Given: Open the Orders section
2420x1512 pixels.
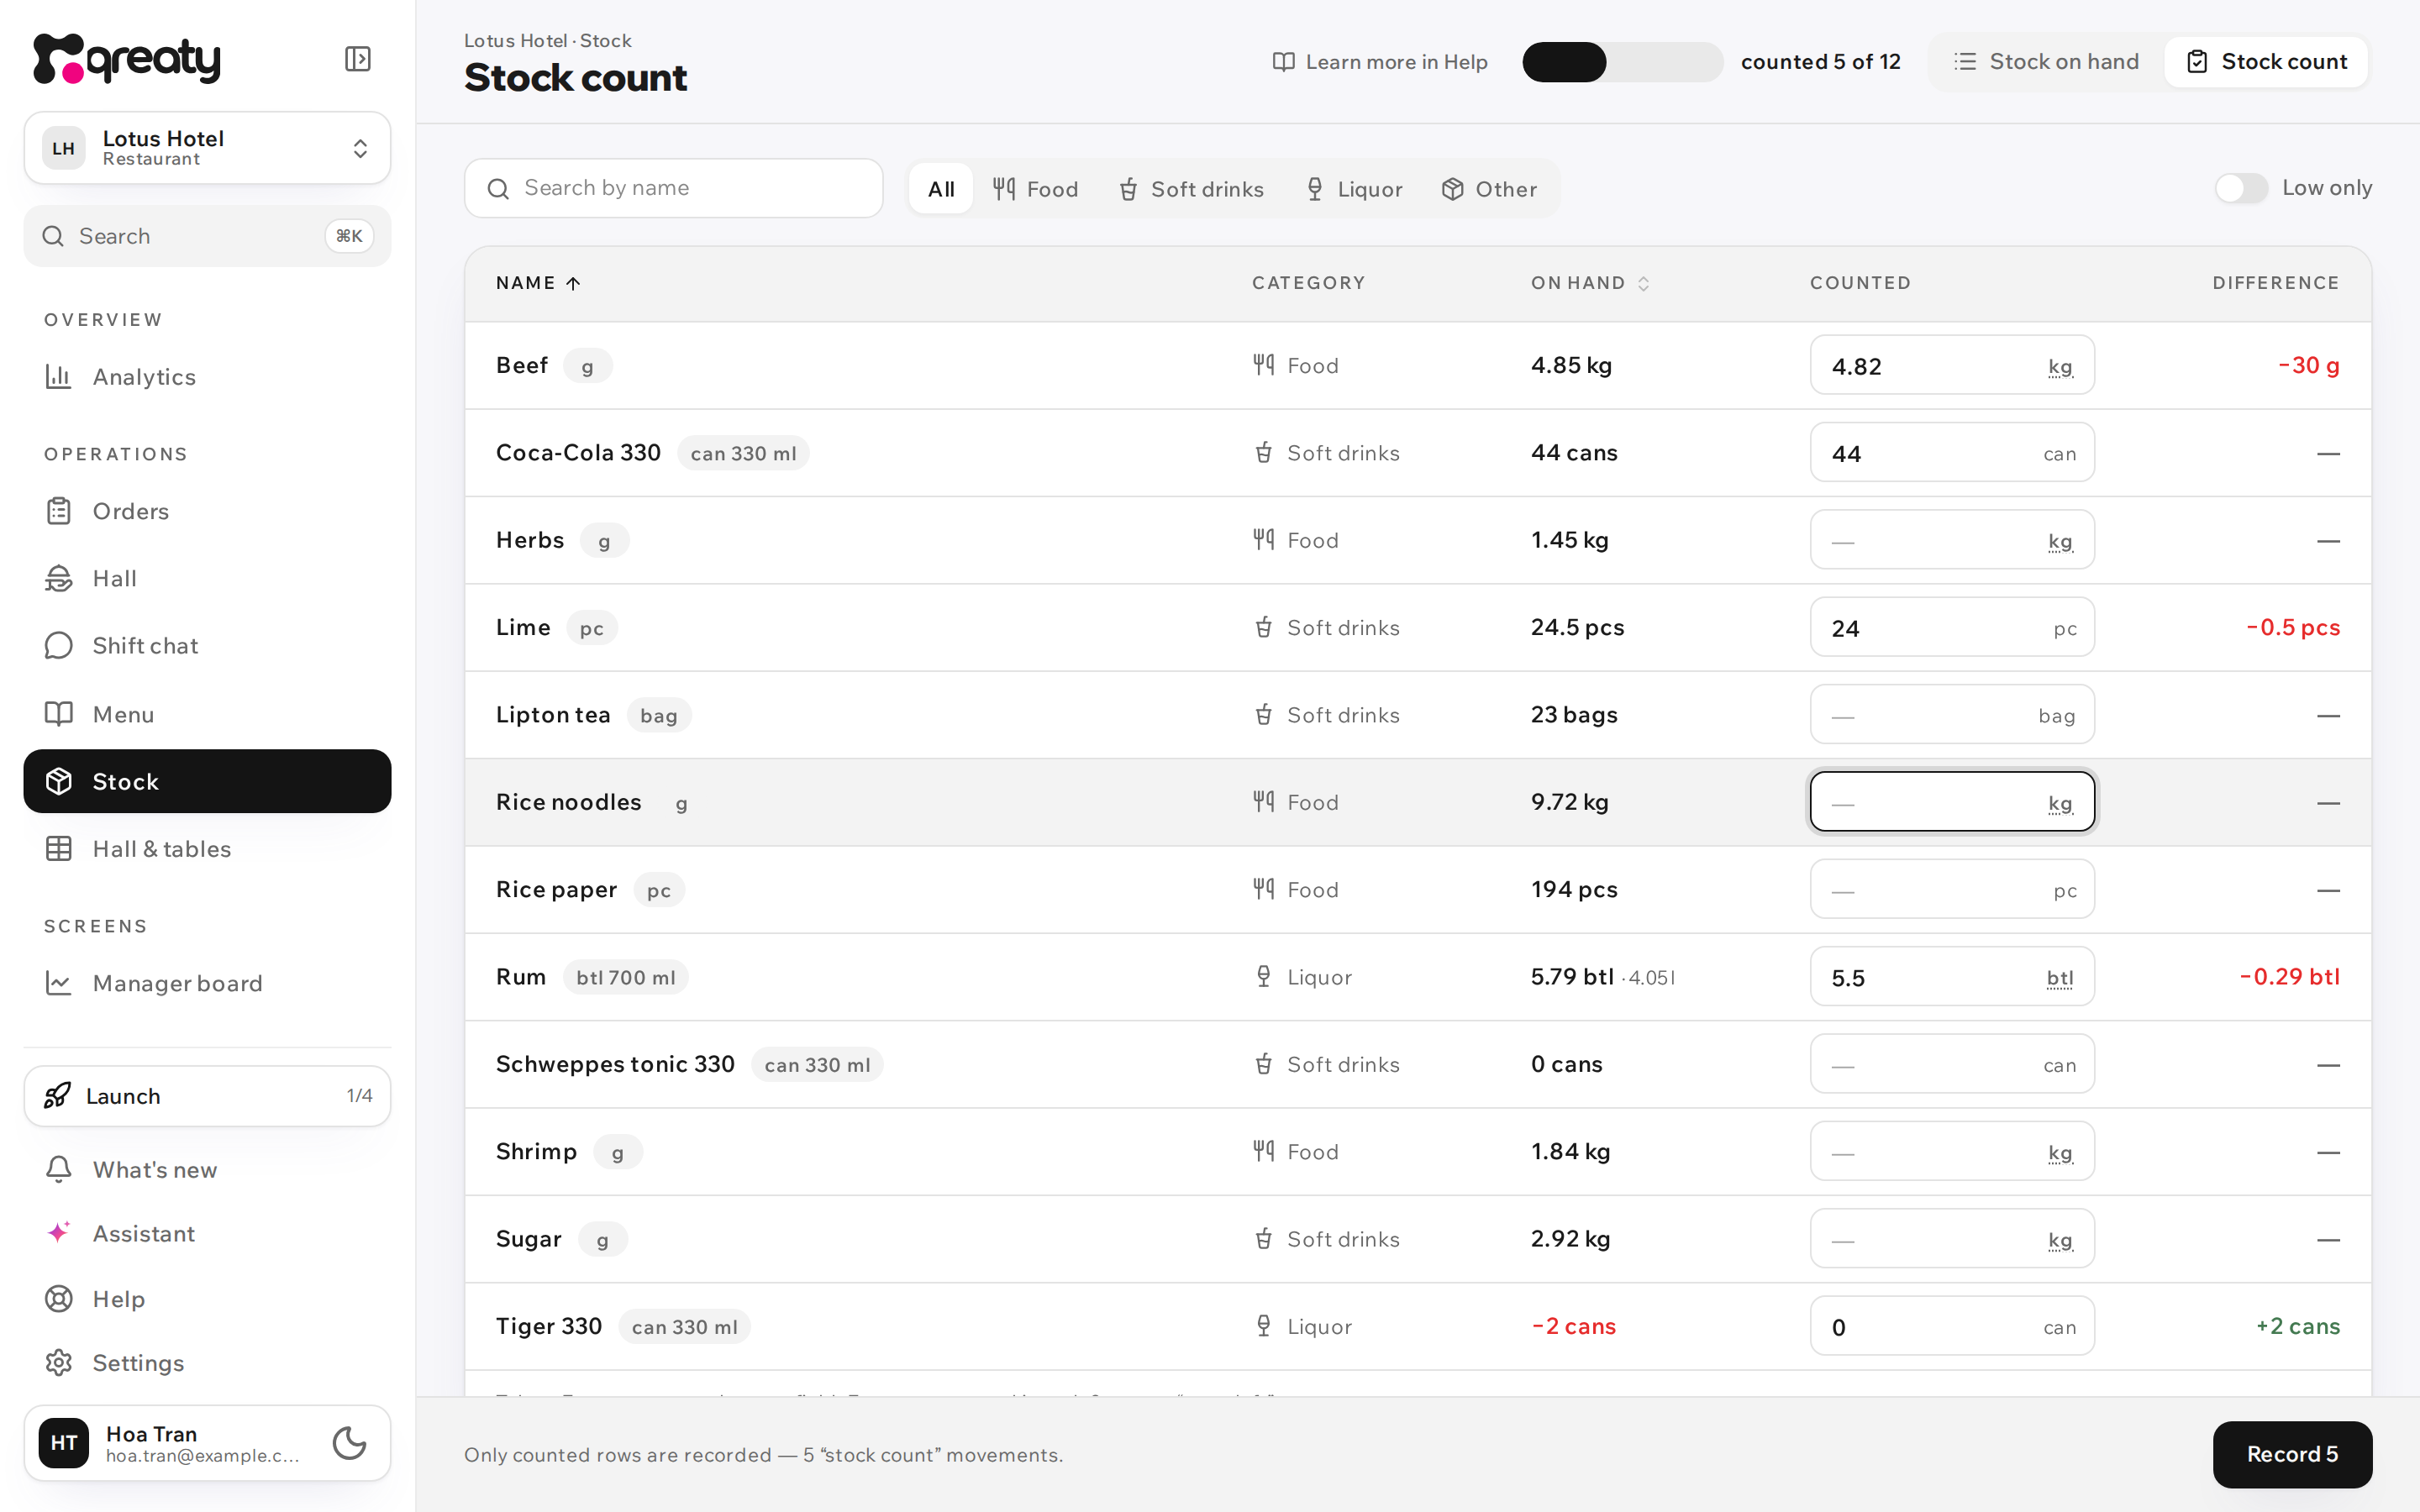Looking at the screenshot, I should click(207, 511).
